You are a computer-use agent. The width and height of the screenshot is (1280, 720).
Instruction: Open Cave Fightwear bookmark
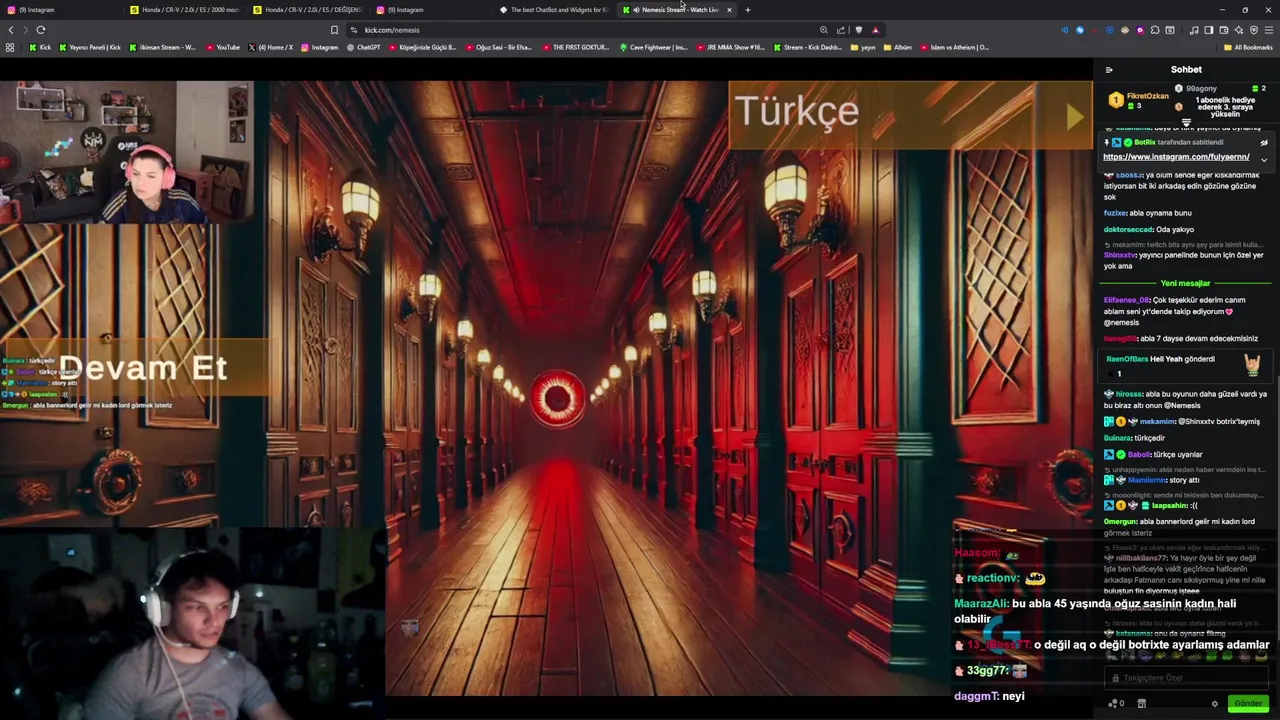[x=653, y=47]
